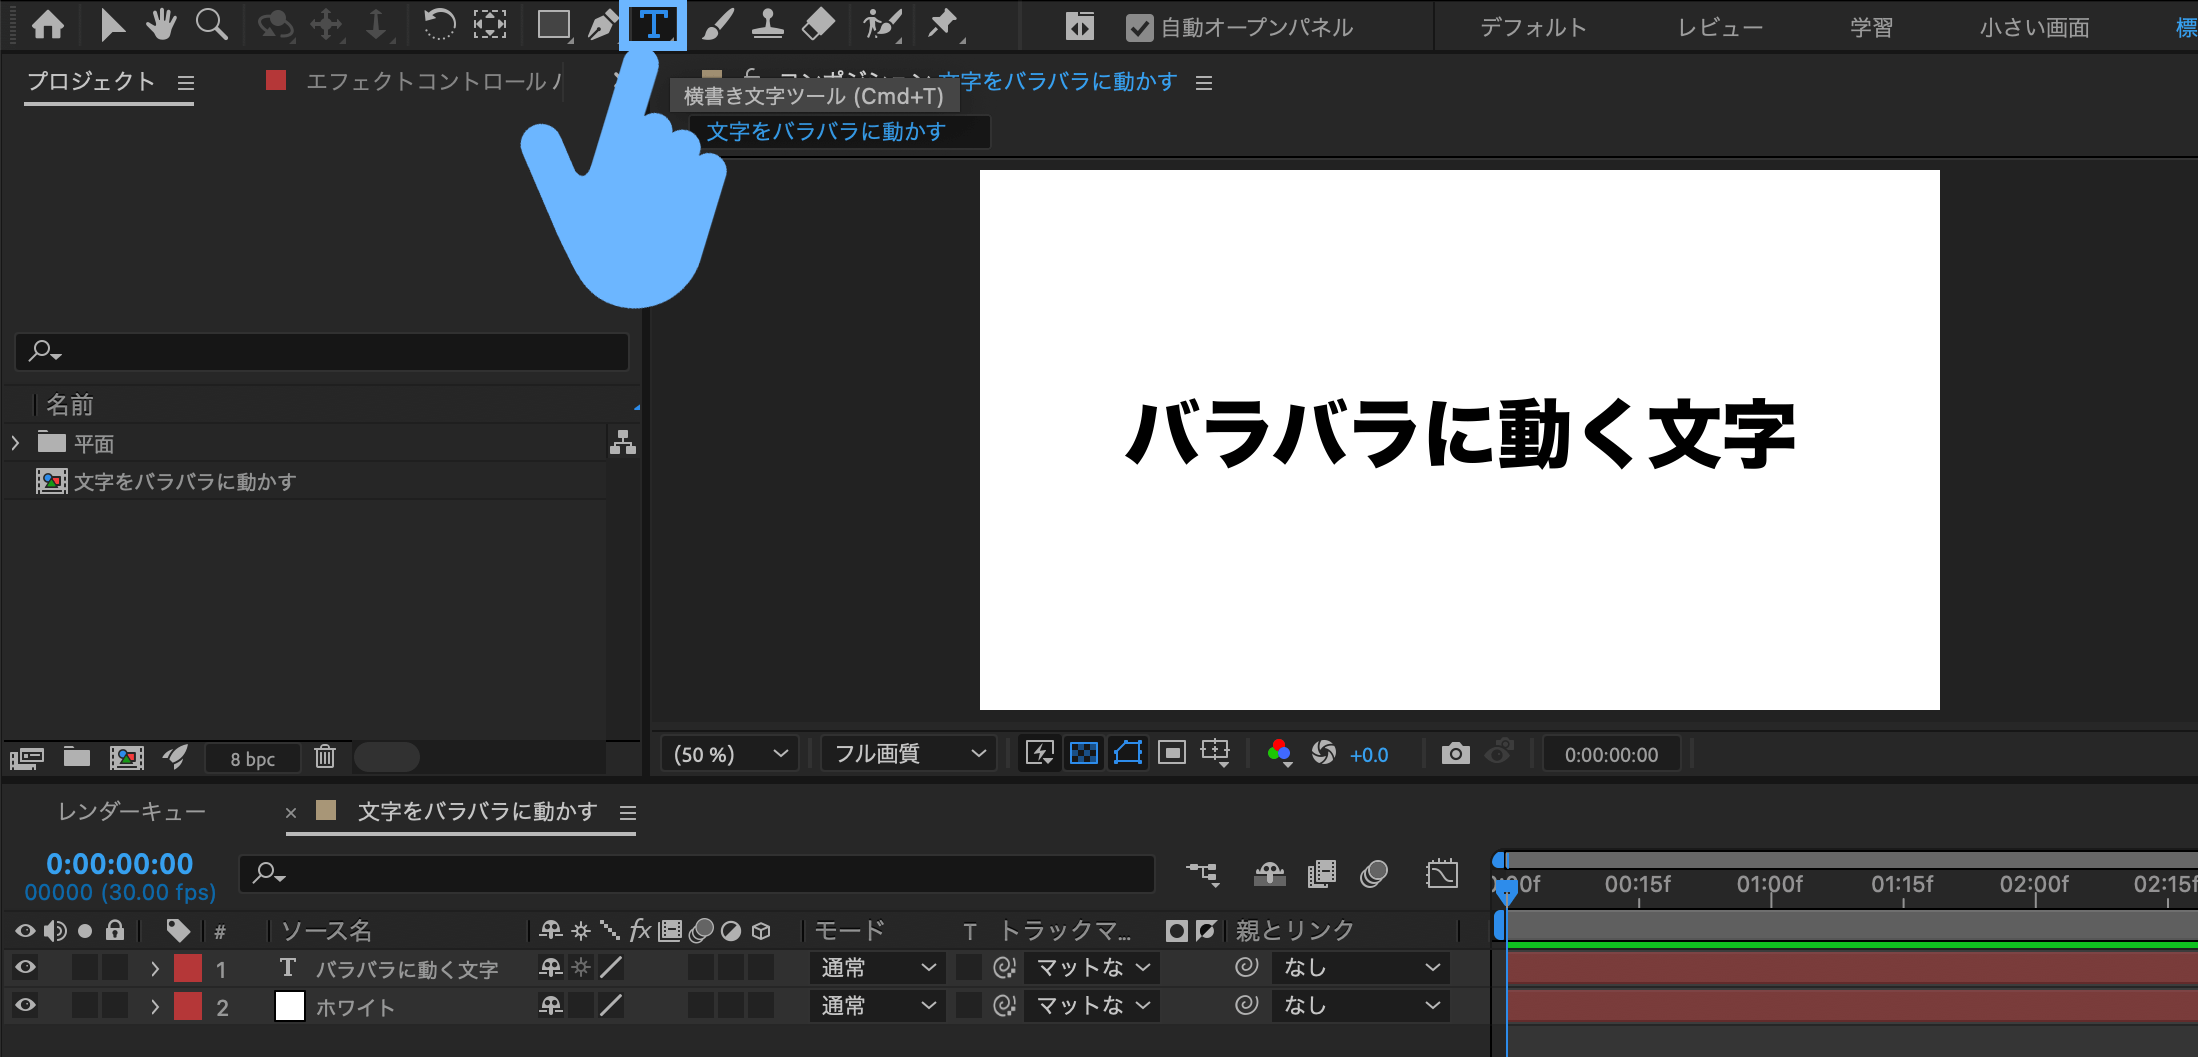This screenshot has width=2198, height=1057.
Task: Click the region of interest icon
Action: [x=1171, y=753]
